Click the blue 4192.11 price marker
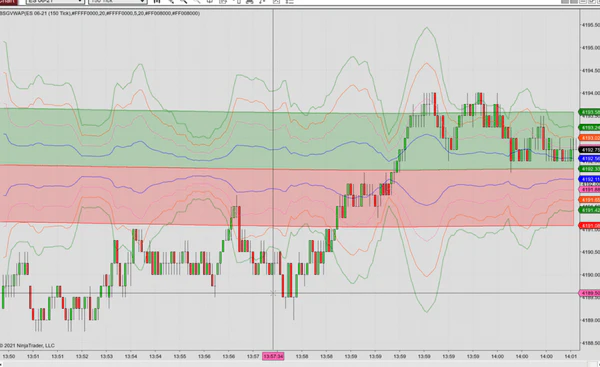 pyautogui.click(x=589, y=179)
